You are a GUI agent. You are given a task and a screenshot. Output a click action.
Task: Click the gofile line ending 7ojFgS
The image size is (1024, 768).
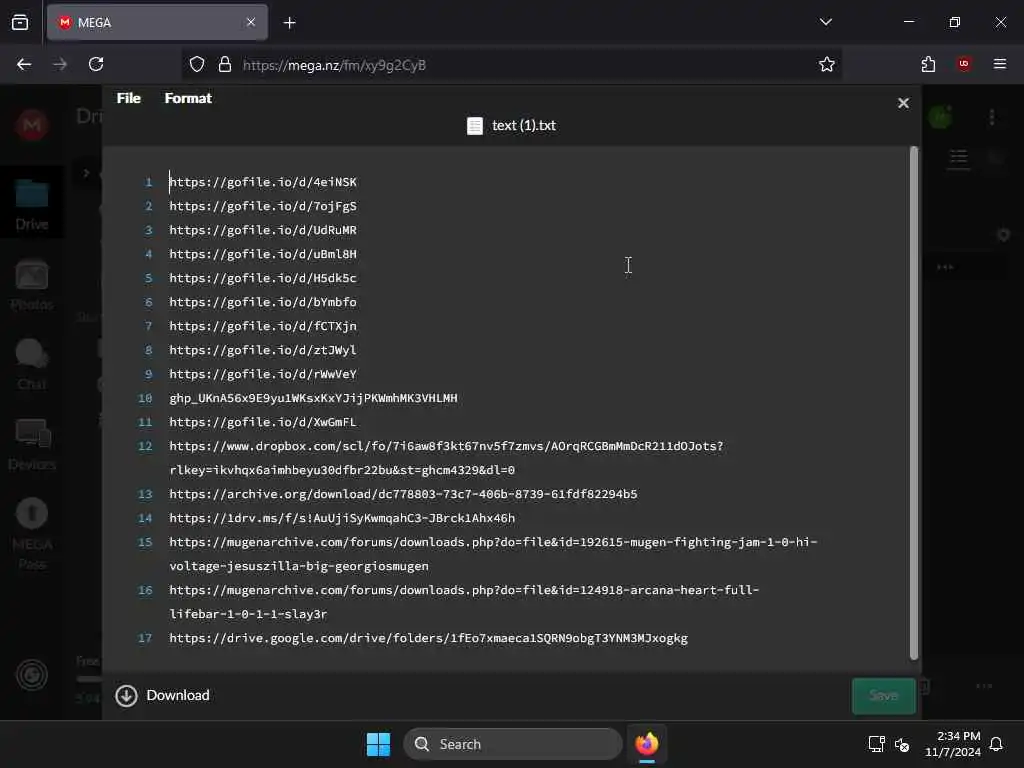coord(263,206)
